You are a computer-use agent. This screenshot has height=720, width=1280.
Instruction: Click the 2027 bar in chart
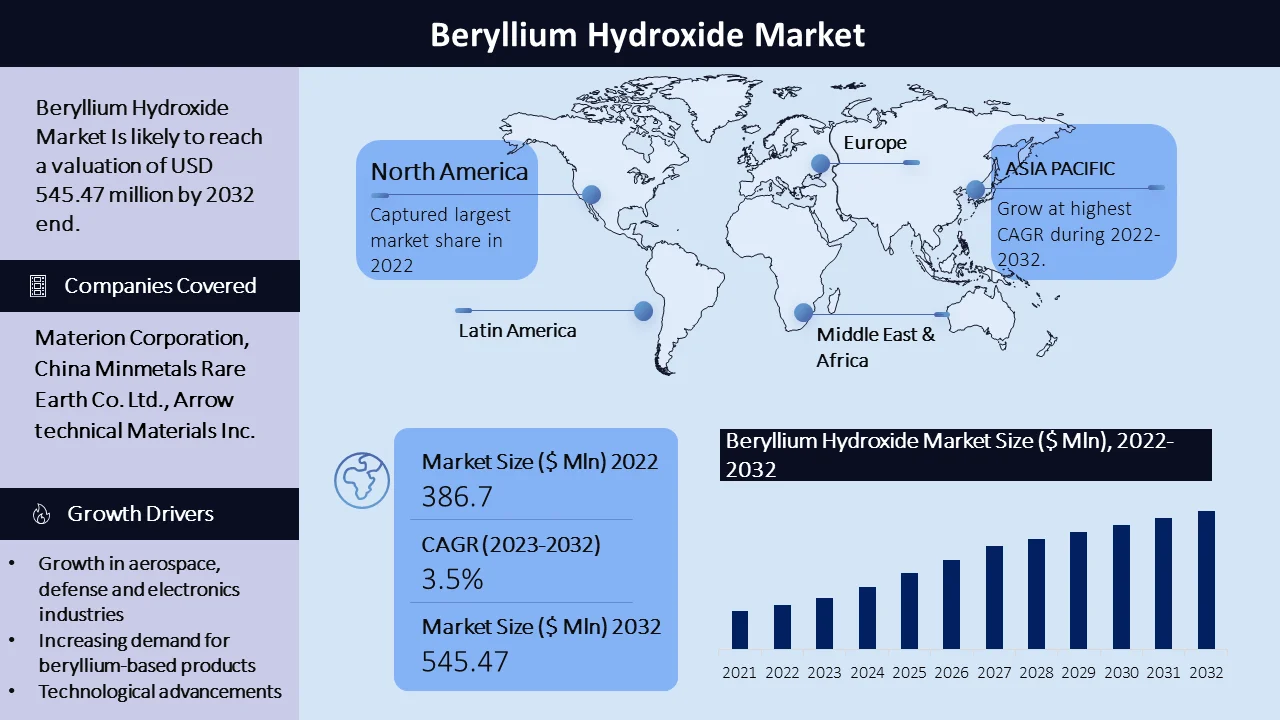[994, 597]
